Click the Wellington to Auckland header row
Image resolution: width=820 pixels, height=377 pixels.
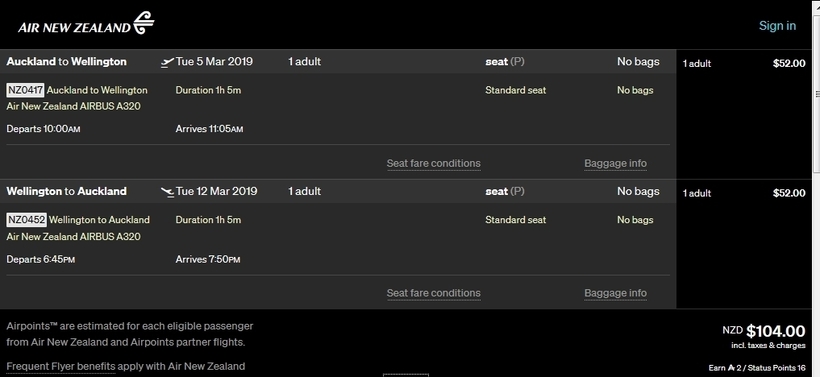338,191
